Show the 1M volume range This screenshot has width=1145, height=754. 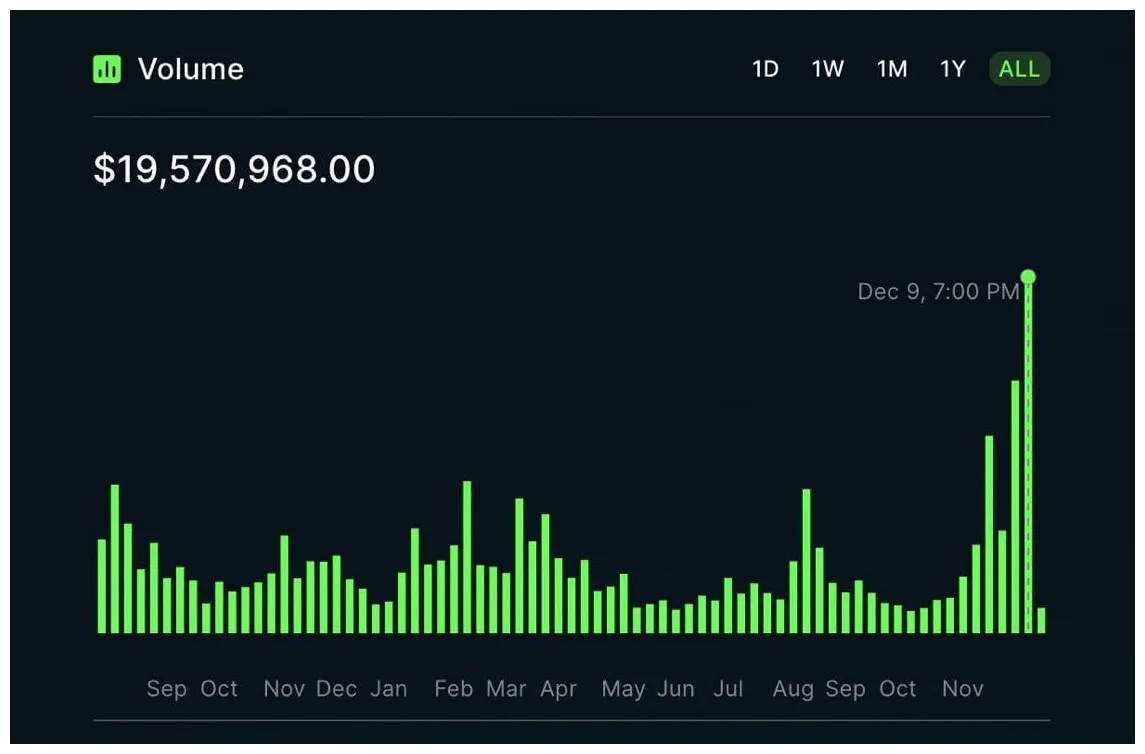pyautogui.click(x=891, y=69)
